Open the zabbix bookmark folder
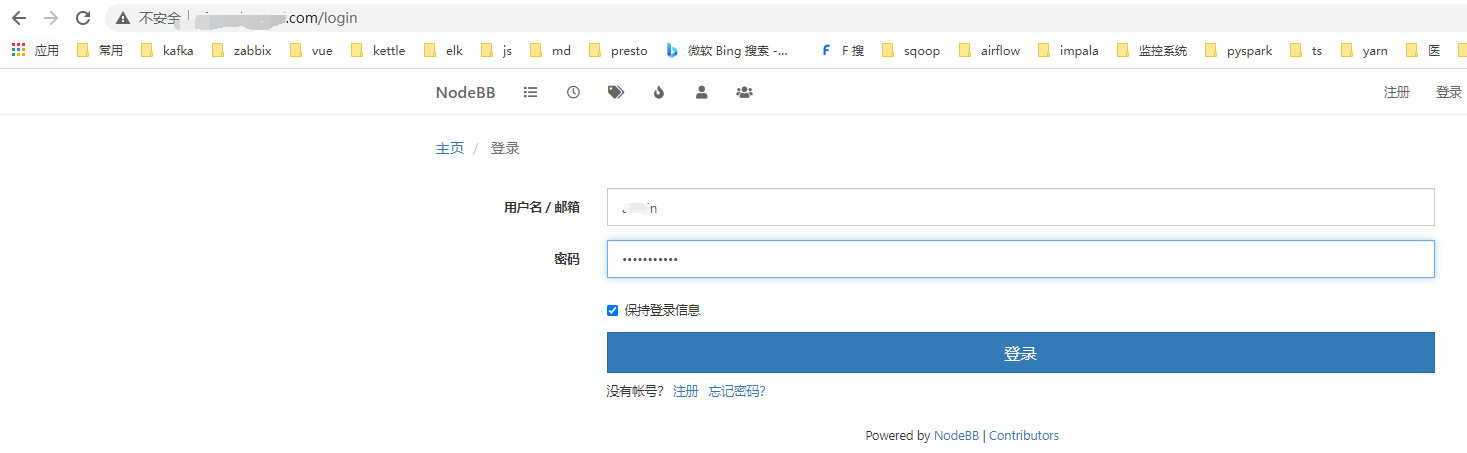Screen dimensions: 1467x453 click(x=241, y=50)
